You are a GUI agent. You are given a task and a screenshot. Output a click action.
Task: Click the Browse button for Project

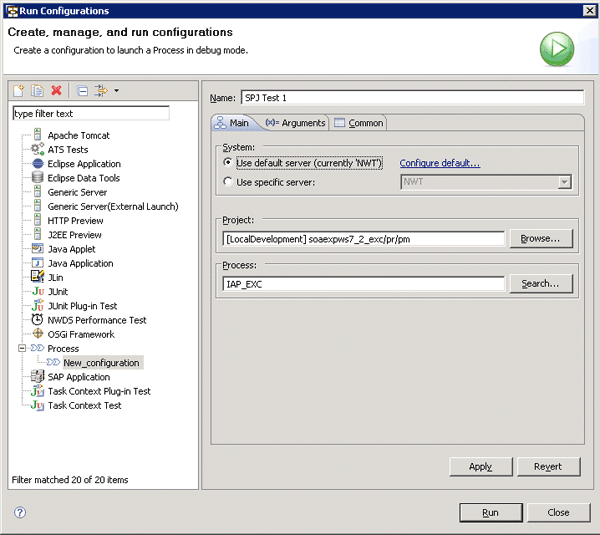pyautogui.click(x=541, y=239)
